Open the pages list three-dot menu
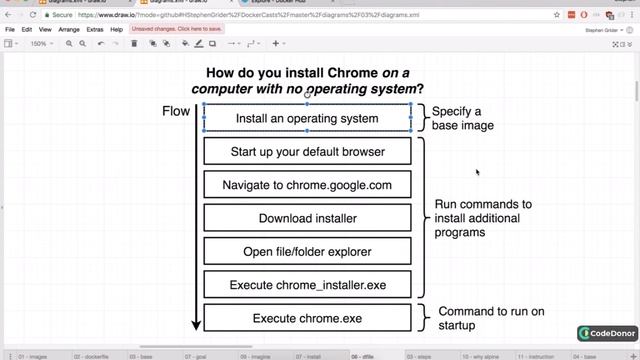The width and height of the screenshot is (640, 360). point(10,357)
